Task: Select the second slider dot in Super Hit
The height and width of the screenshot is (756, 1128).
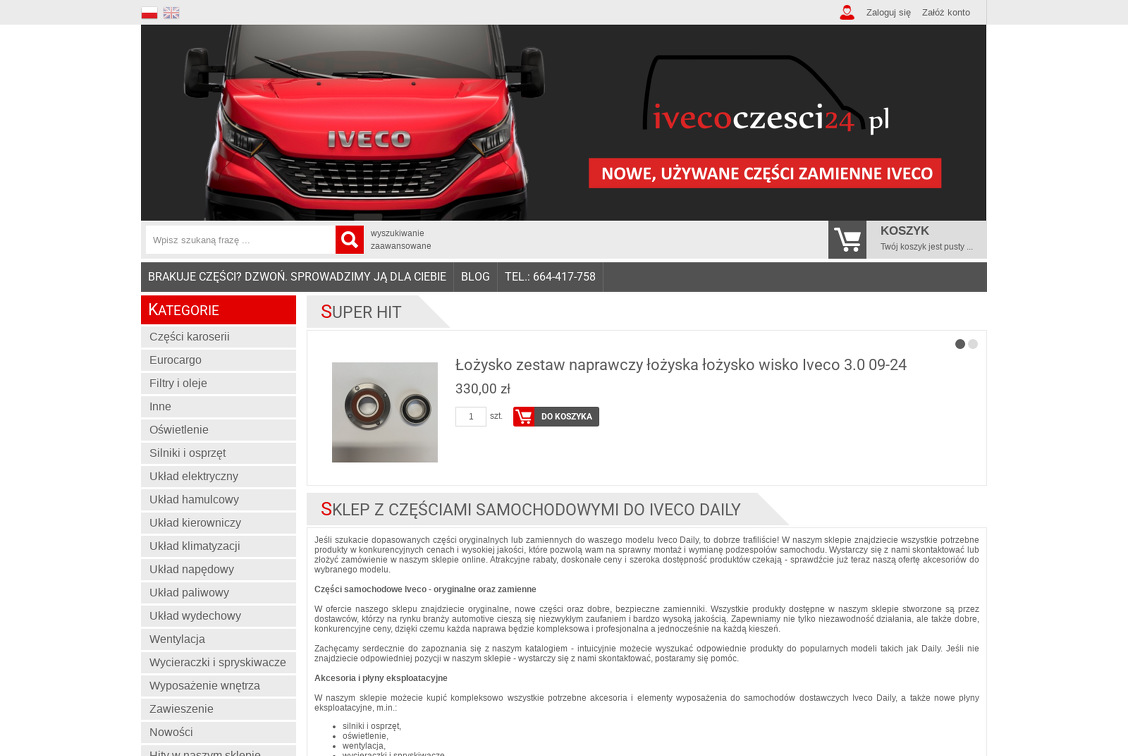Action: point(973,344)
